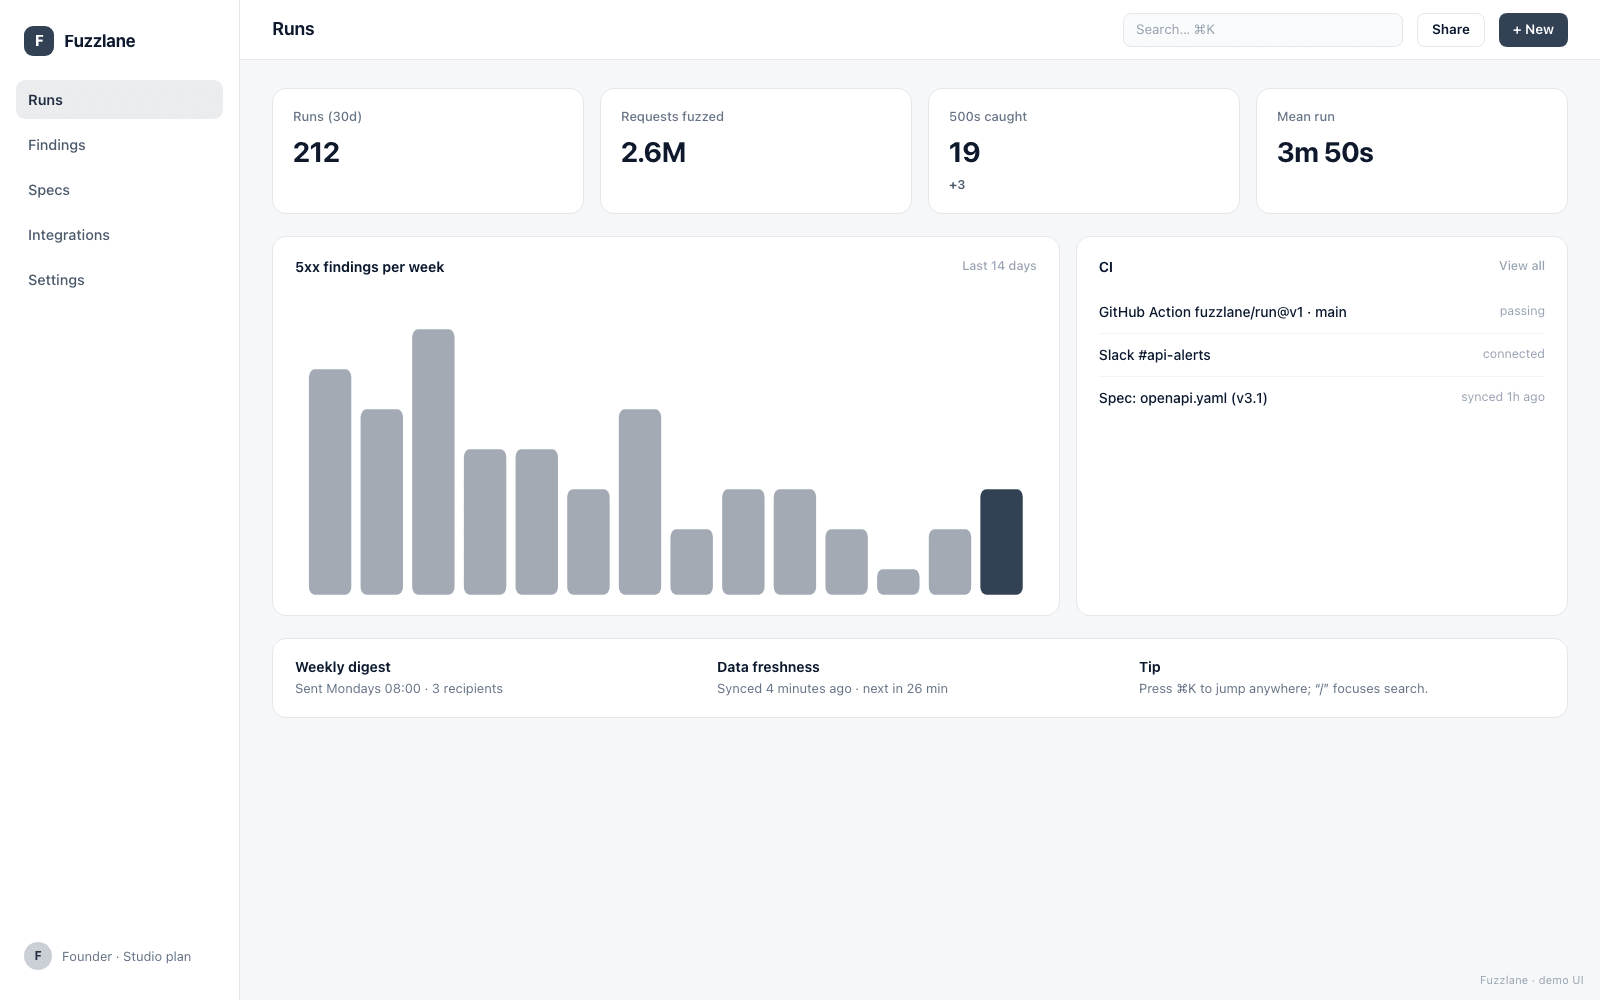Click the "Runs (30d)" card label
This screenshot has width=1600, height=1000.
[327, 117]
